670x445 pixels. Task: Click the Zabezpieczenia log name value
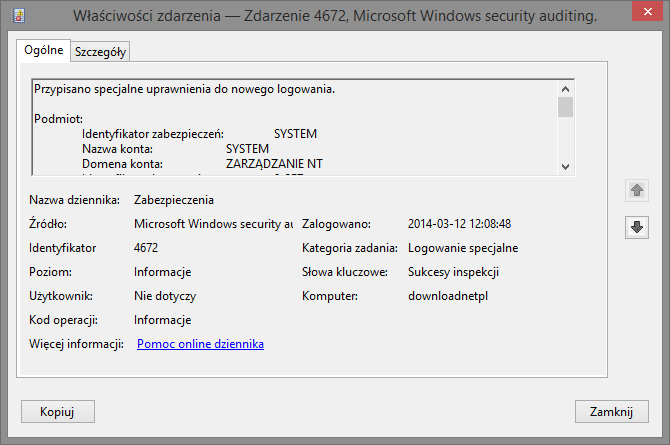coord(173,200)
